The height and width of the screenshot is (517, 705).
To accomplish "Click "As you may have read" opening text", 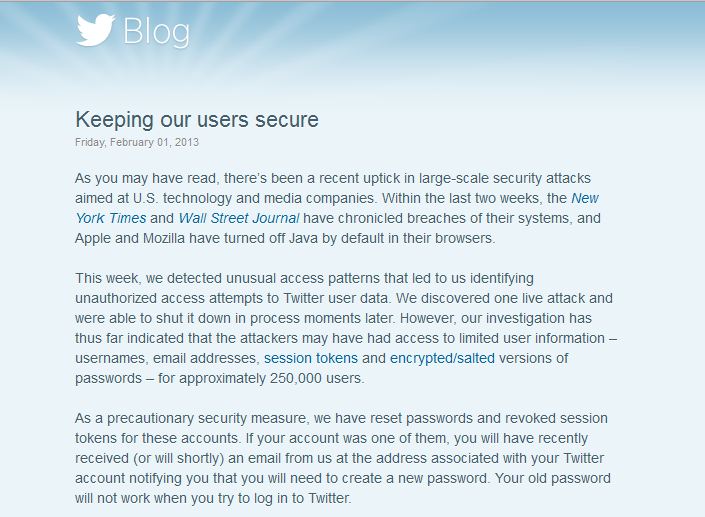I will 147,178.
